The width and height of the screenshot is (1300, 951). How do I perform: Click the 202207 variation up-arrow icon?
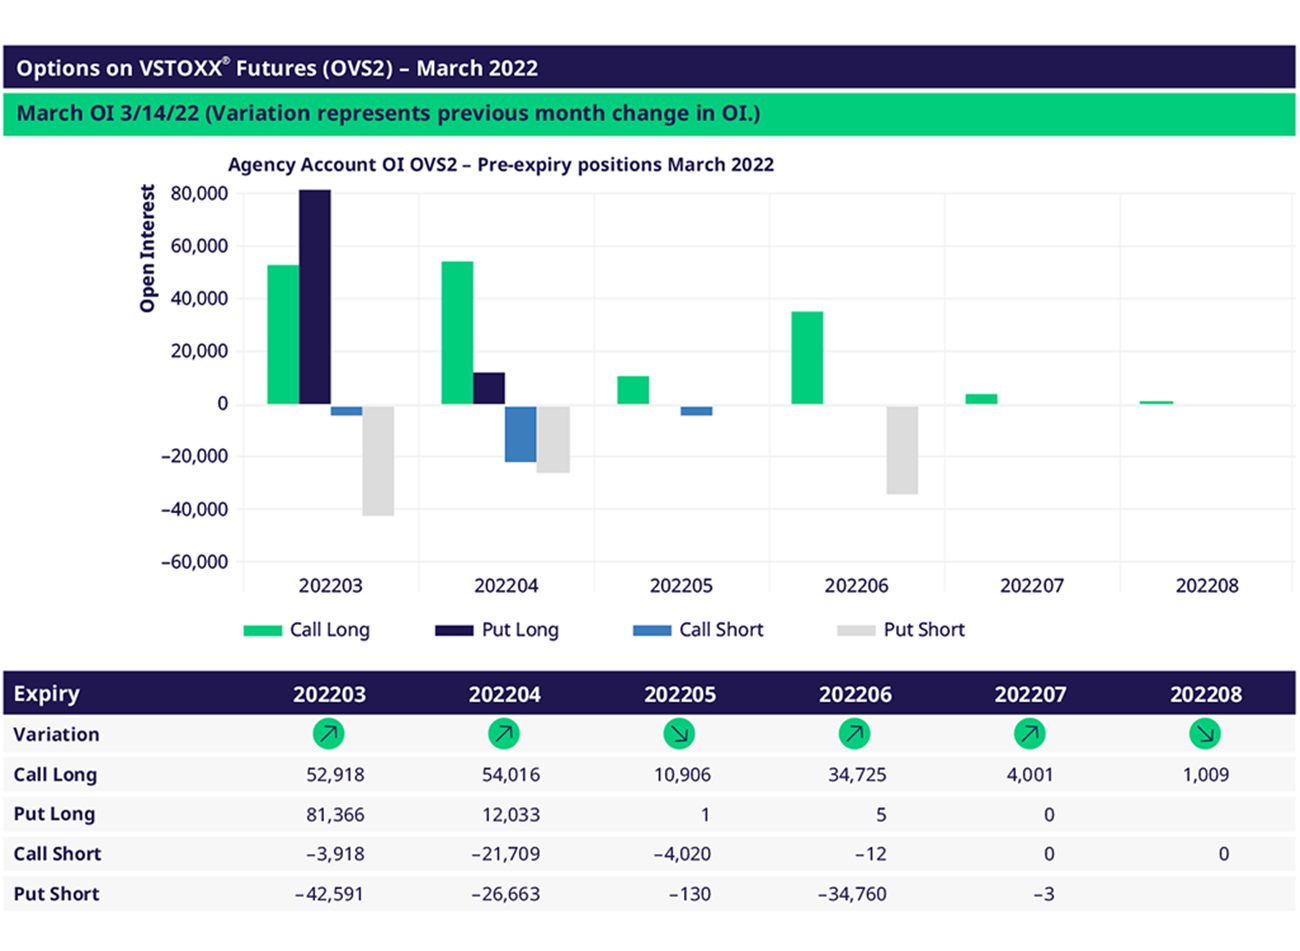1029,734
